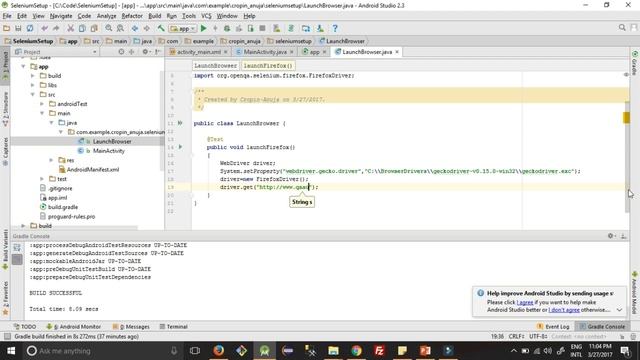This screenshot has height=360, width=640.
Task: Click the launchFirefox() breadcrumb in the editor
Action: [268, 66]
